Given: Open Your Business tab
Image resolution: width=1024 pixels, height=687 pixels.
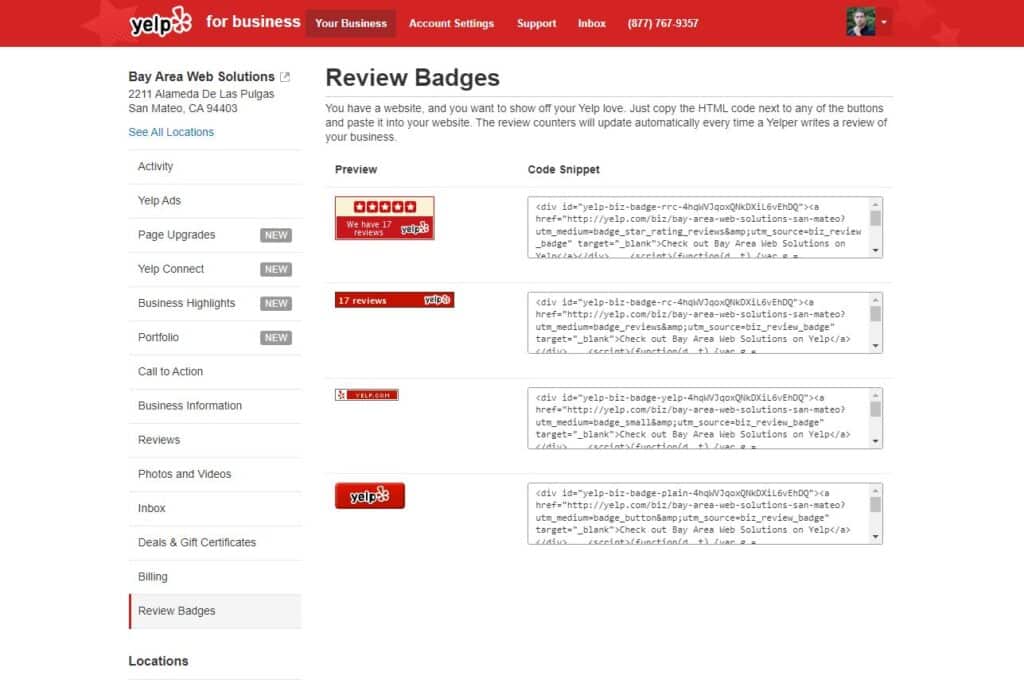Looking at the screenshot, I should pyautogui.click(x=351, y=24).
